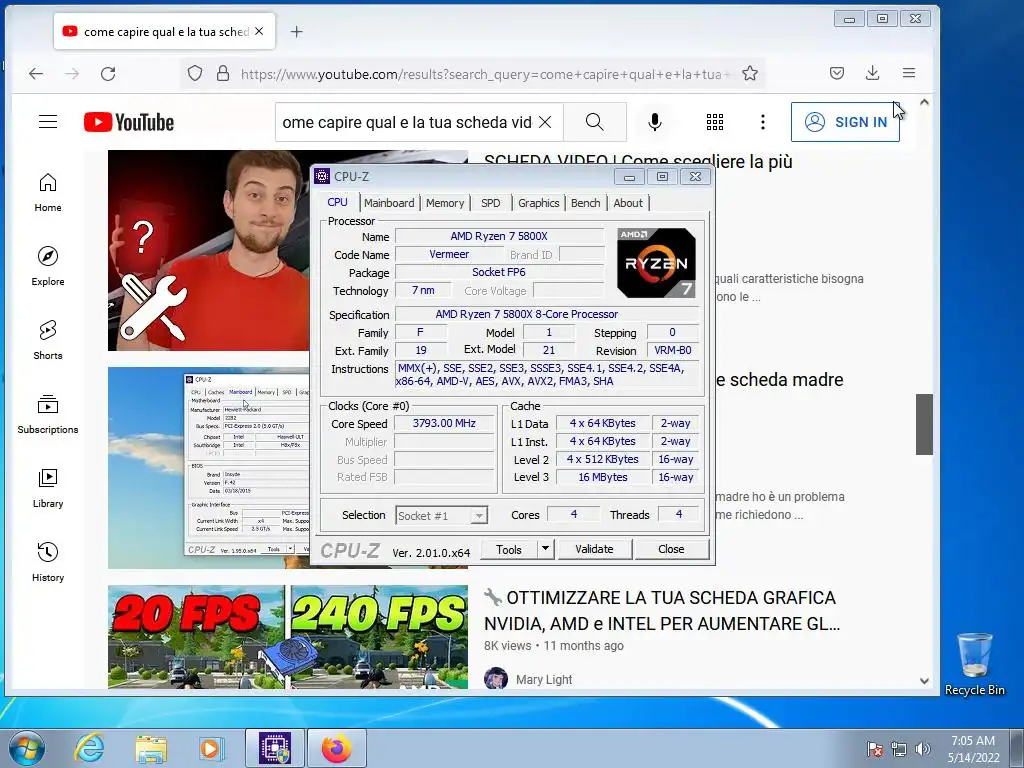Open the CPU-Z mainboard video thumbnail
1024x768 pixels.
tap(208, 468)
